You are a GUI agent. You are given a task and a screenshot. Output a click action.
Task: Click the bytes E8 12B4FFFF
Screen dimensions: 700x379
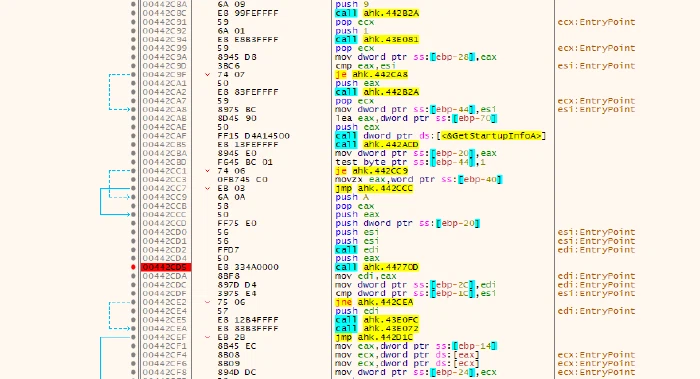248,320
